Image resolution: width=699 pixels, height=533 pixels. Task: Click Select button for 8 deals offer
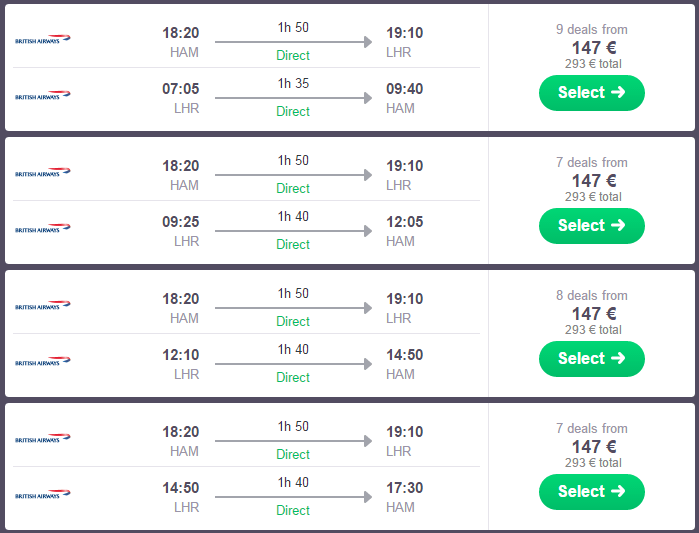click(591, 359)
